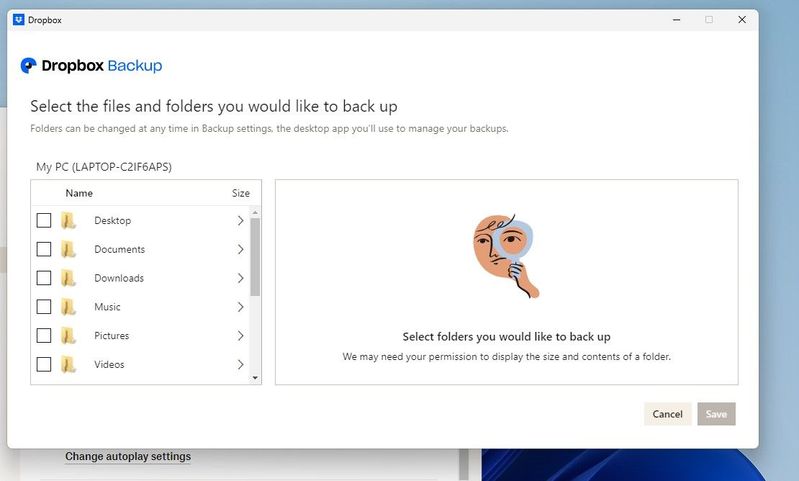The width and height of the screenshot is (799, 481).
Task: Check the Desktop folder checkbox
Action: click(x=44, y=221)
